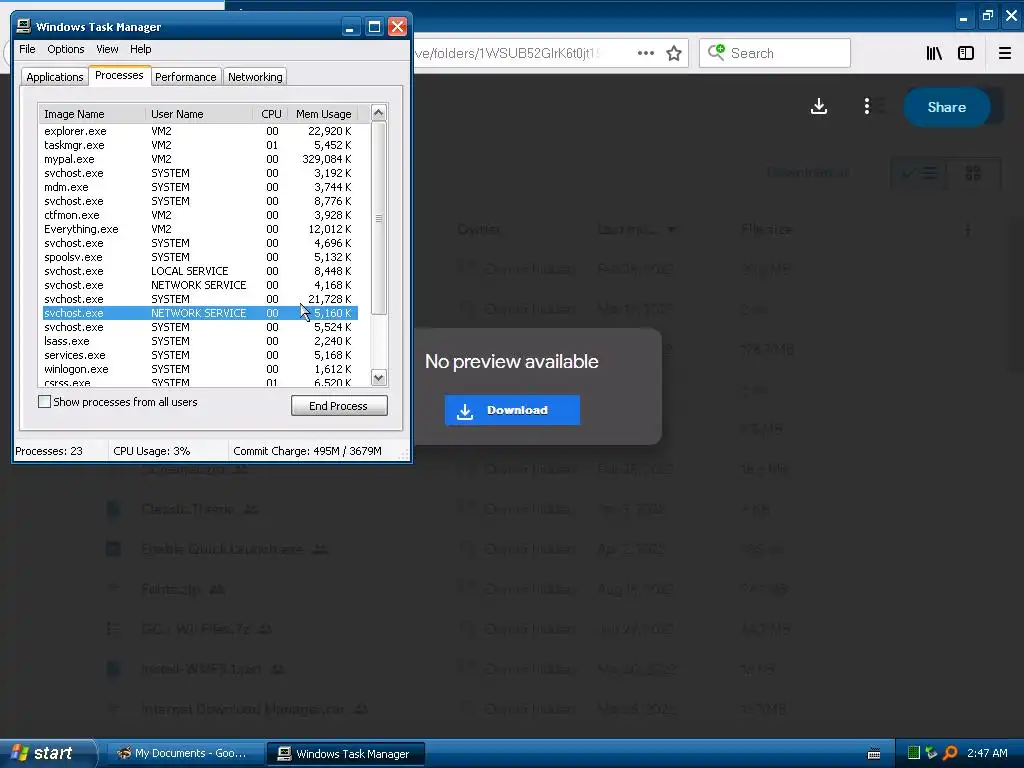Select the ctfmon.exe process row

tap(200, 215)
